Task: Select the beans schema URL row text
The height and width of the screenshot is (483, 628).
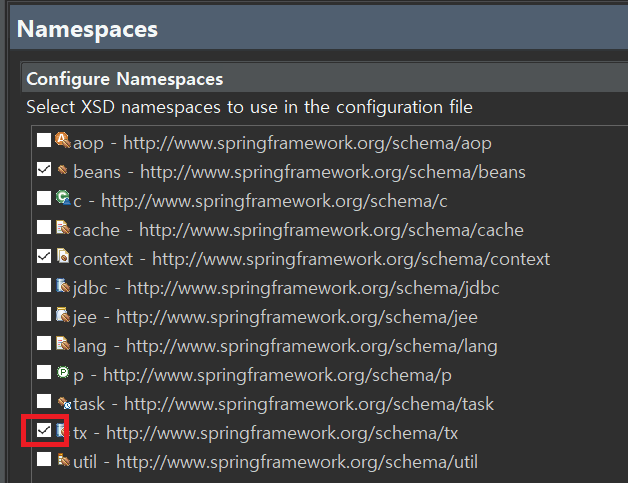Action: click(300, 172)
